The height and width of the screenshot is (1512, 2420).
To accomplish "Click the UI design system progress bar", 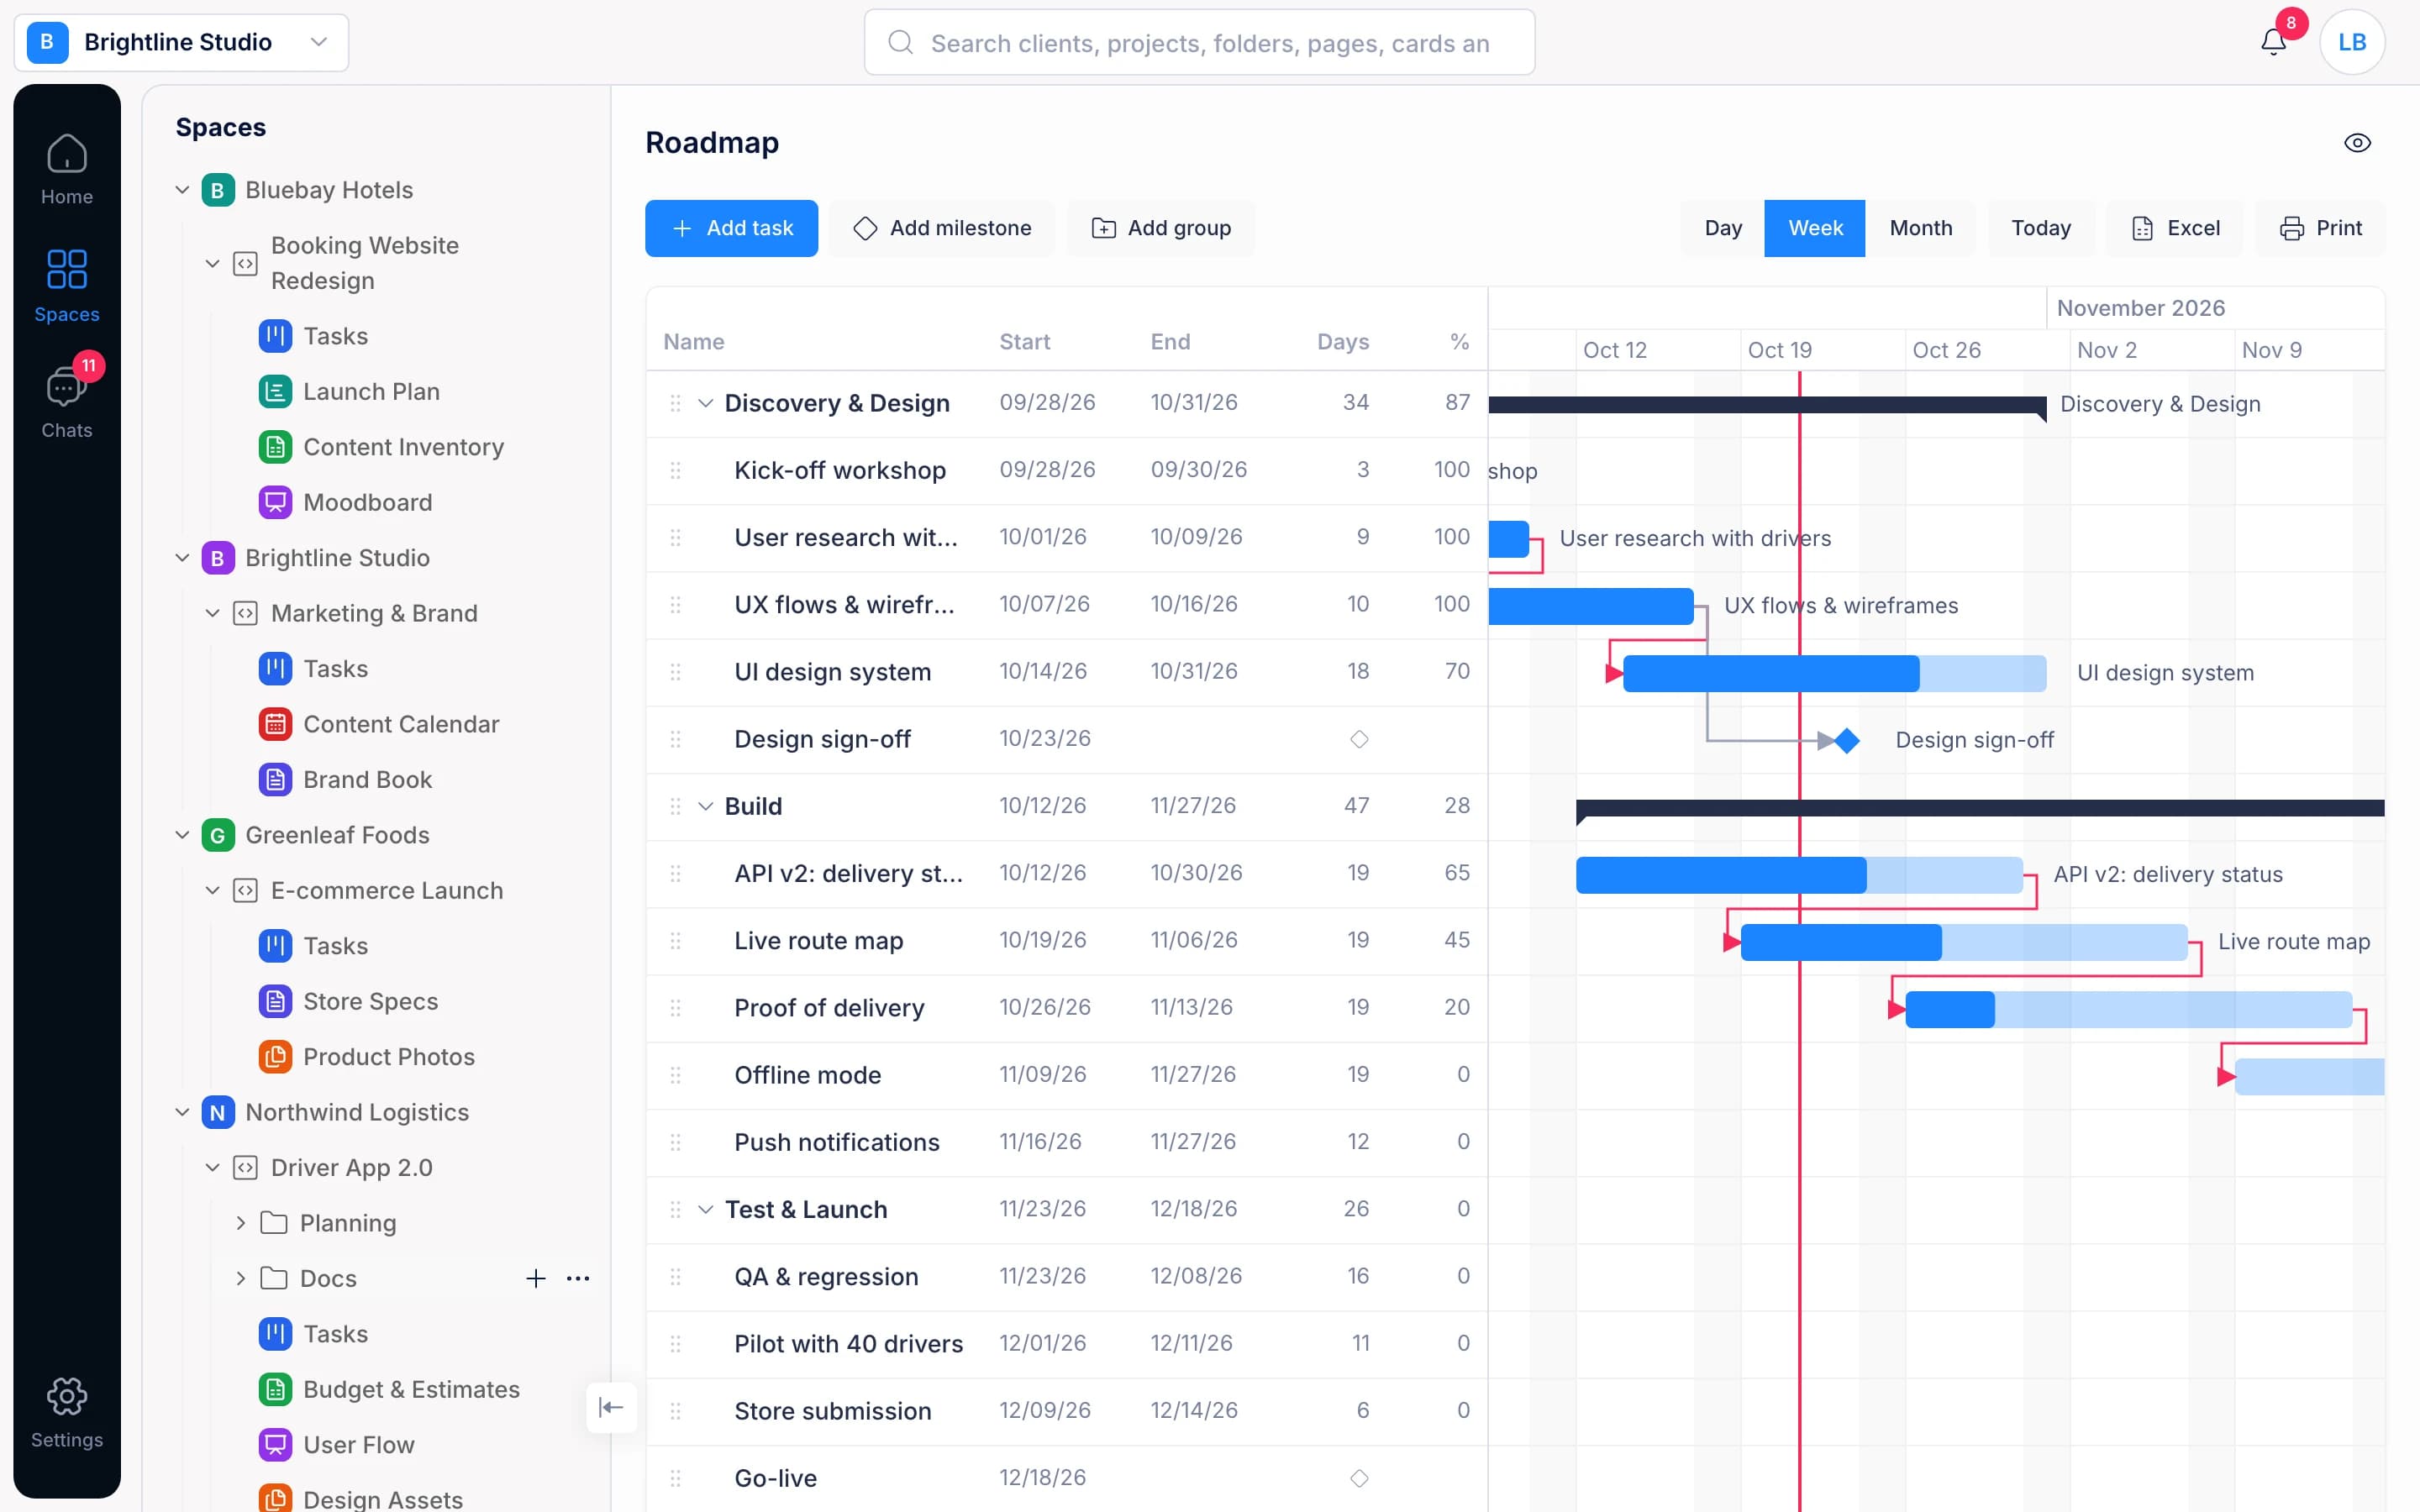I will point(1834,673).
